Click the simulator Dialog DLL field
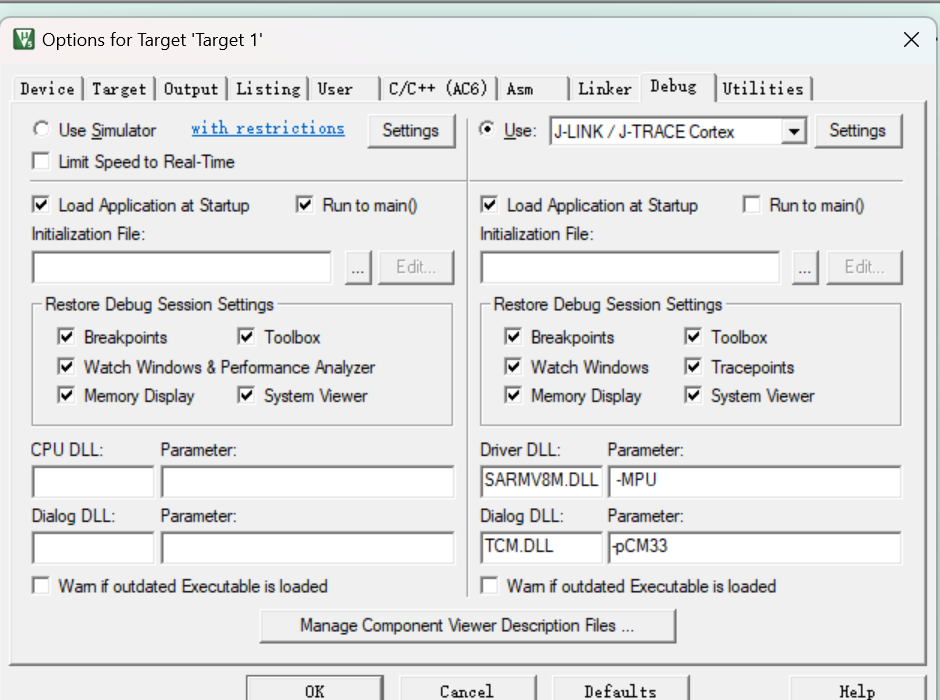Screen dimensions: 940x700 [94, 548]
